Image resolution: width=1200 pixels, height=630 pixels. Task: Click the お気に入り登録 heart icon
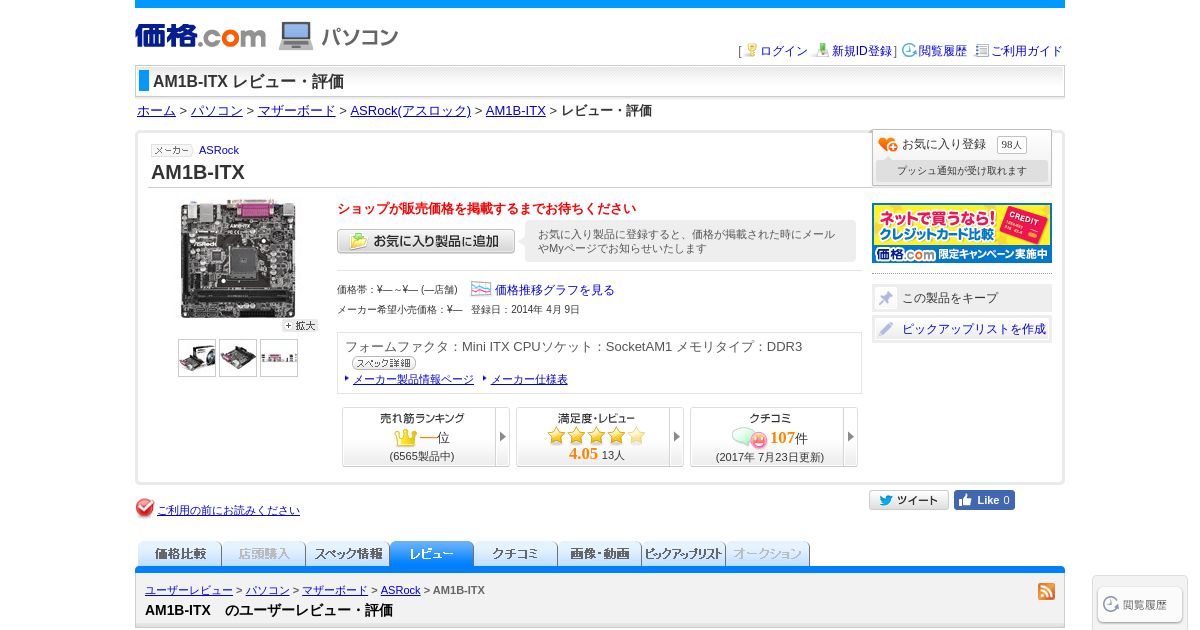(x=888, y=145)
